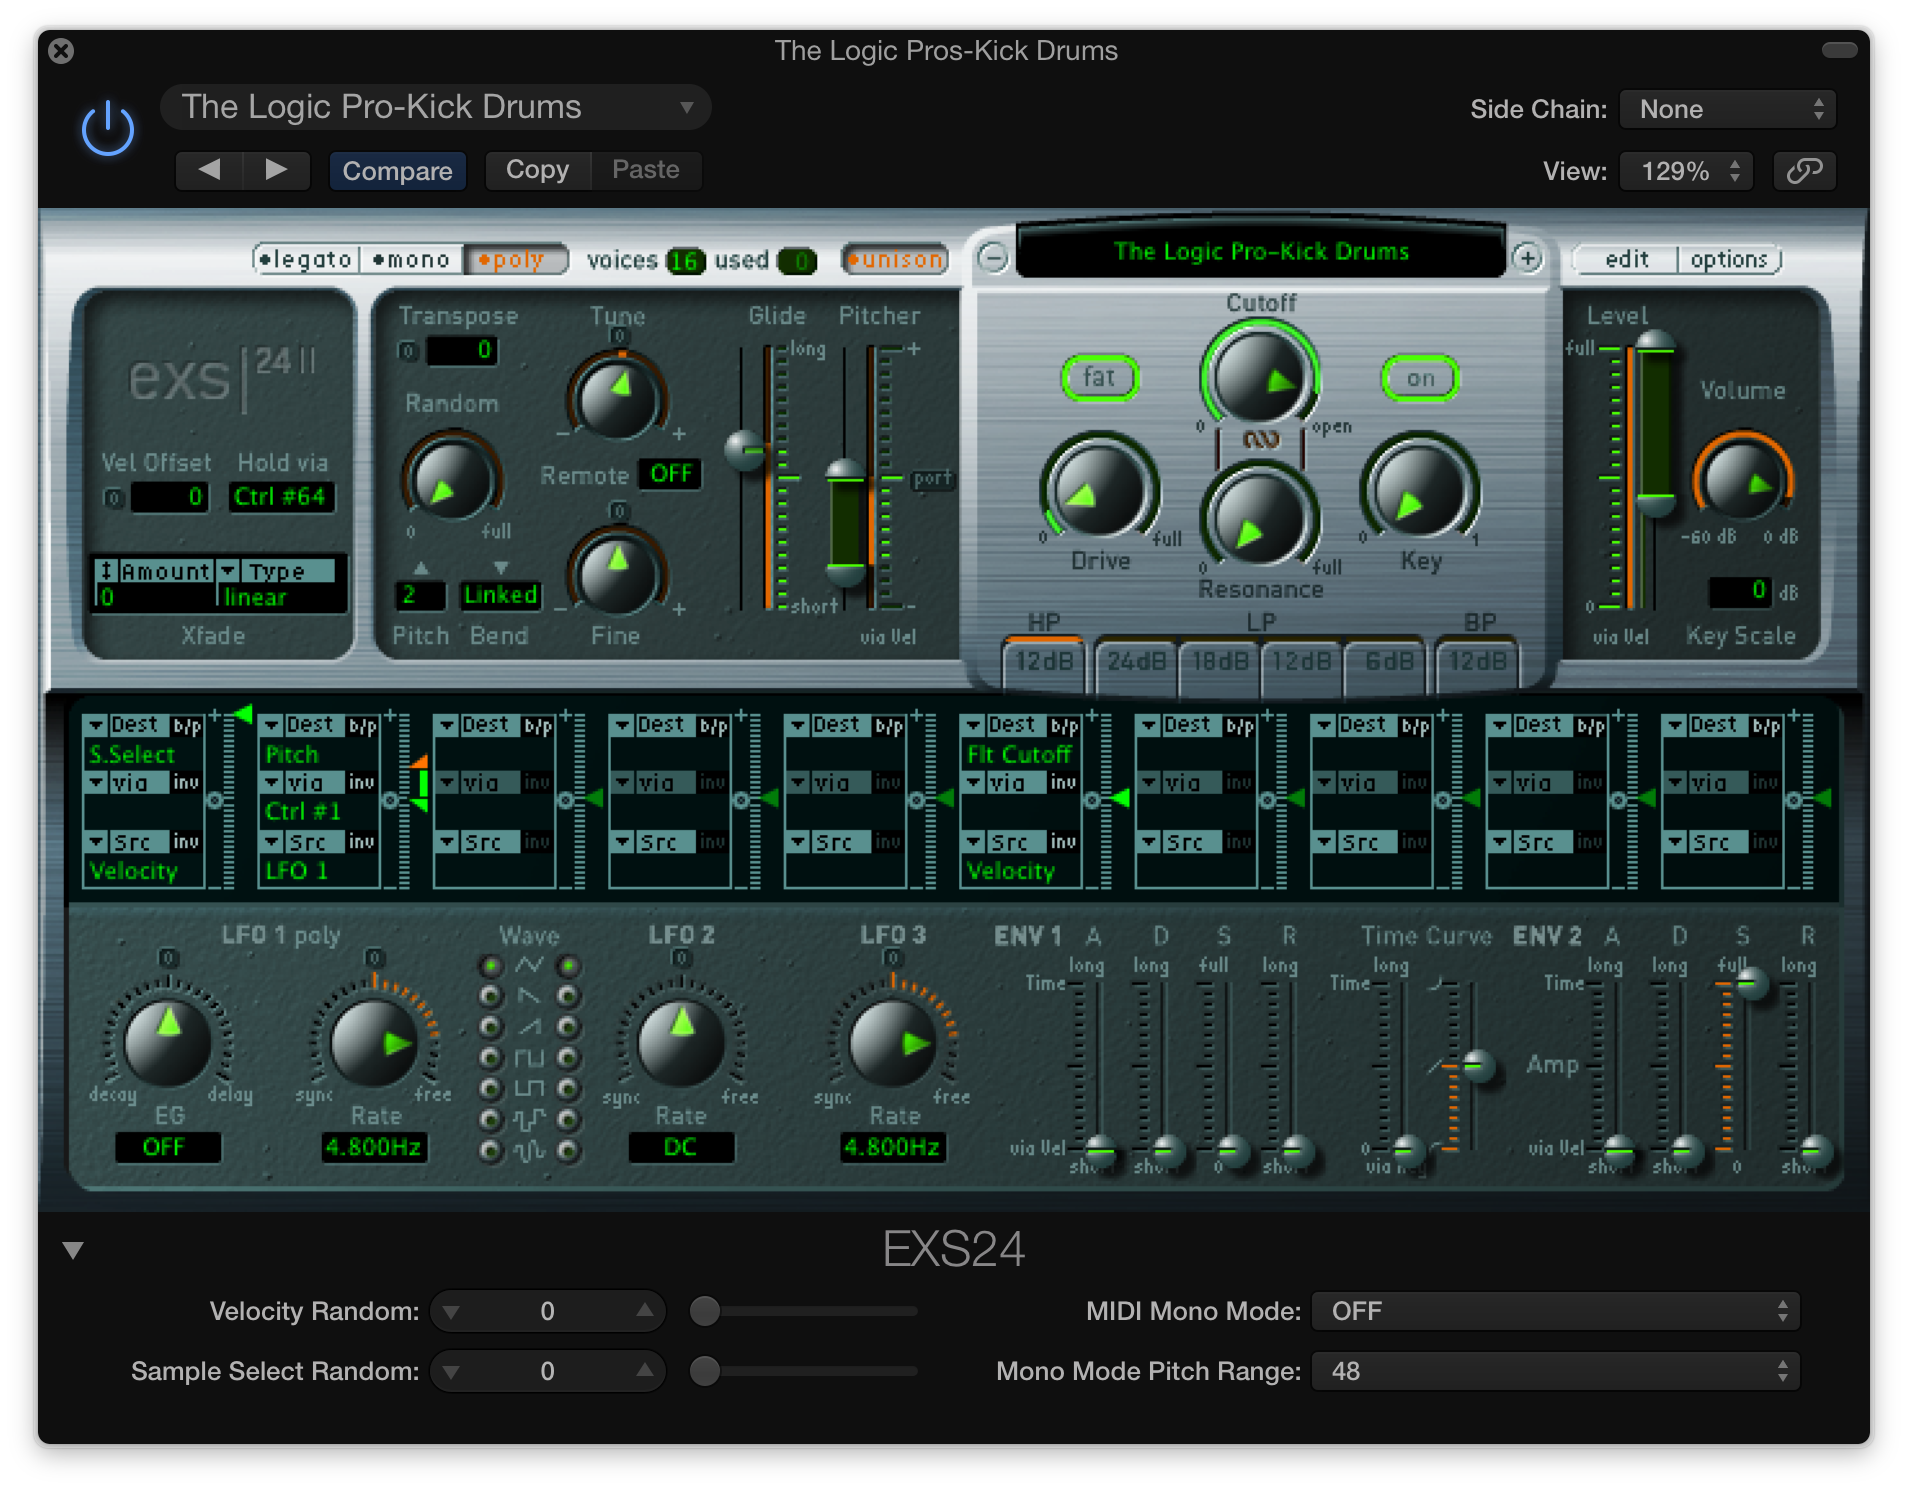This screenshot has width=1908, height=1490.
Task: Click the plus icon beside the preset display
Action: (x=1529, y=258)
